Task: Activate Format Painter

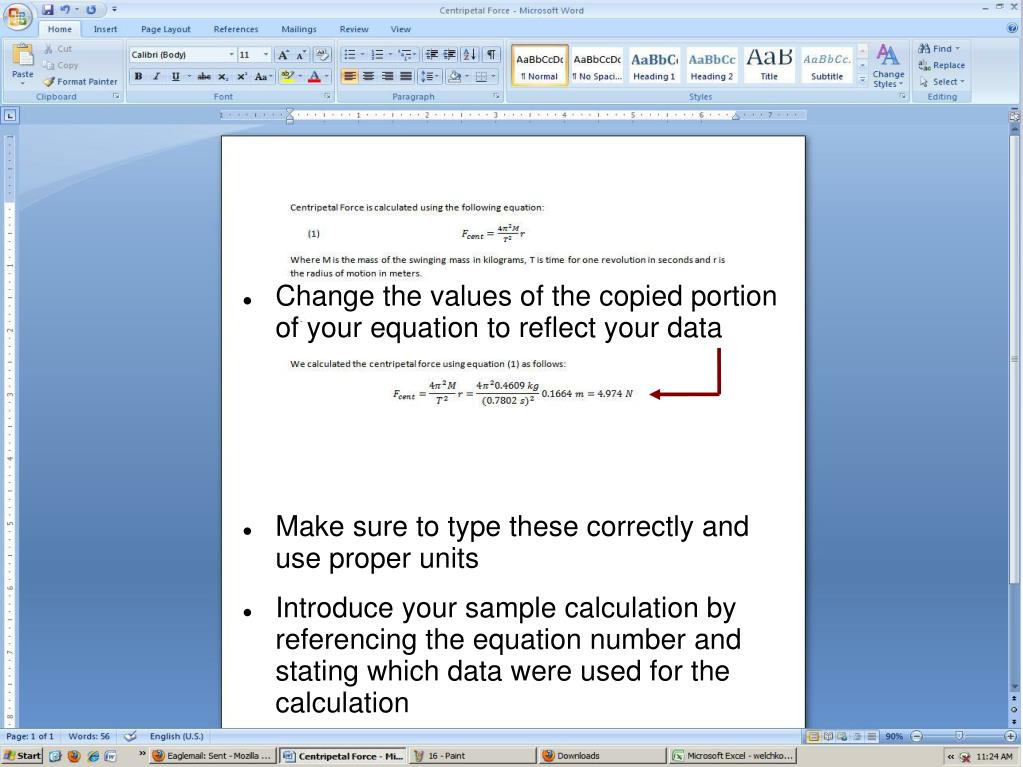Action: tap(80, 82)
